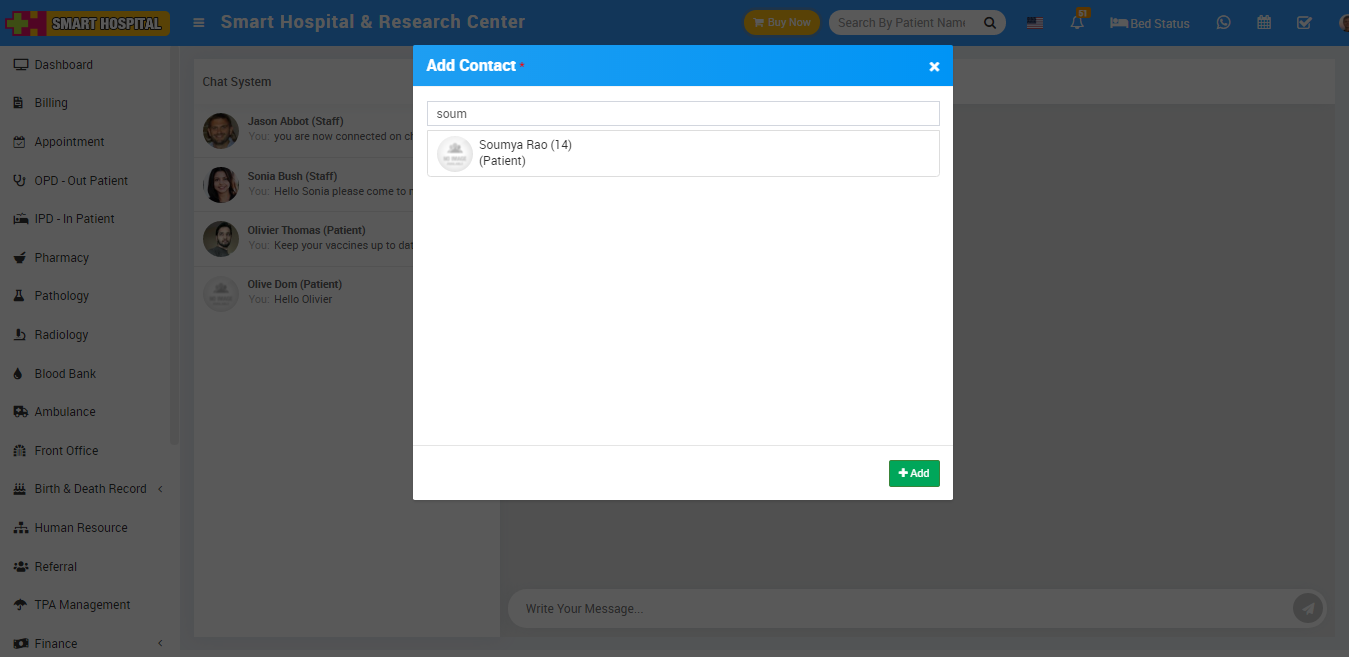Viewport: 1349px width, 657px height.
Task: Open Pharmacy from the sidebar
Action: pyautogui.click(x=61, y=257)
